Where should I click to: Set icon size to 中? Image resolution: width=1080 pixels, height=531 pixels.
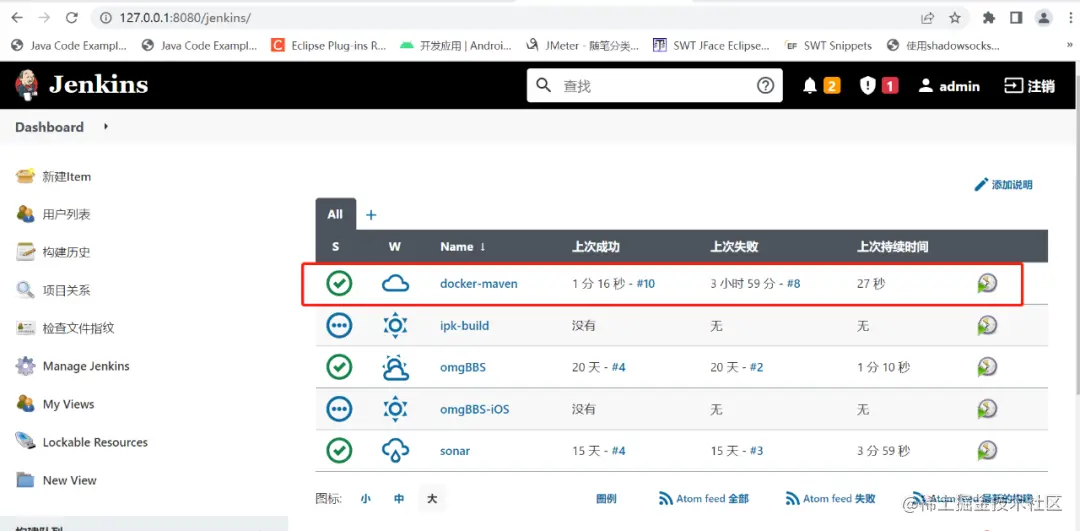(399, 499)
